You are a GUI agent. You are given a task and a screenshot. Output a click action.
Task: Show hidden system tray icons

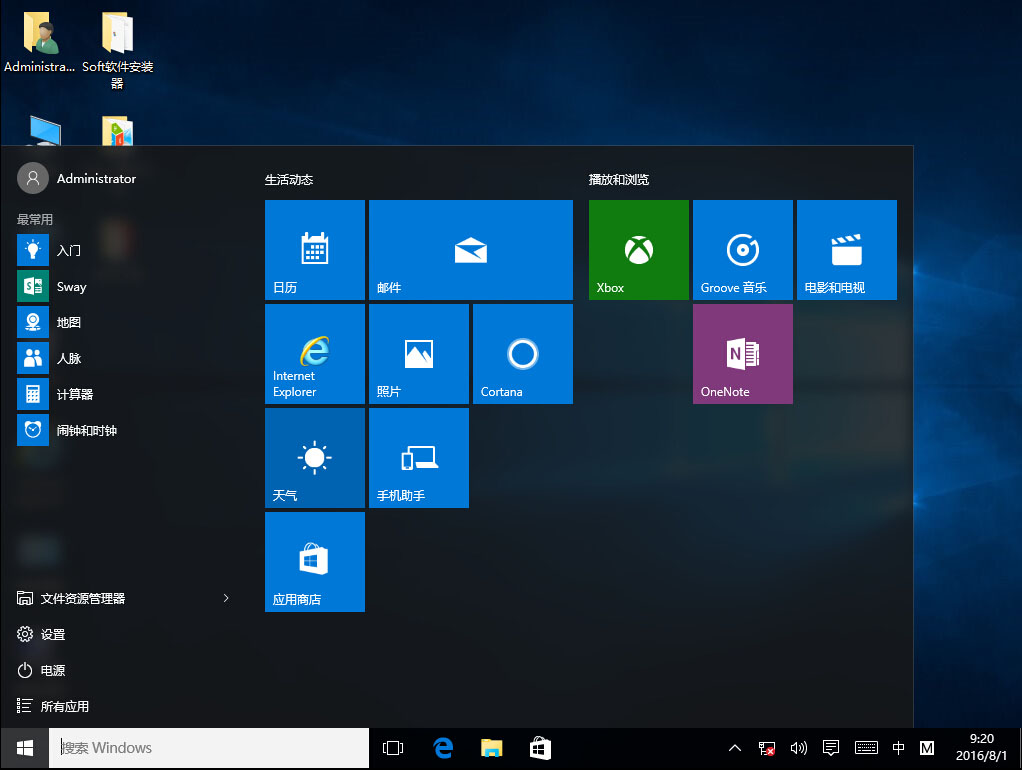(734, 748)
